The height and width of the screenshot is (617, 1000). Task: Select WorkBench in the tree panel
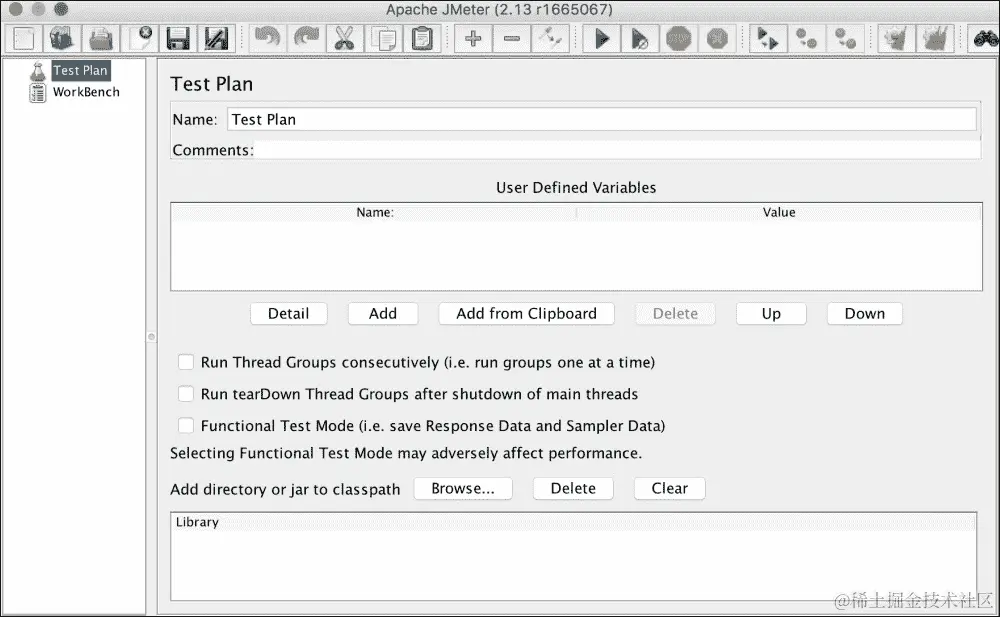point(87,91)
